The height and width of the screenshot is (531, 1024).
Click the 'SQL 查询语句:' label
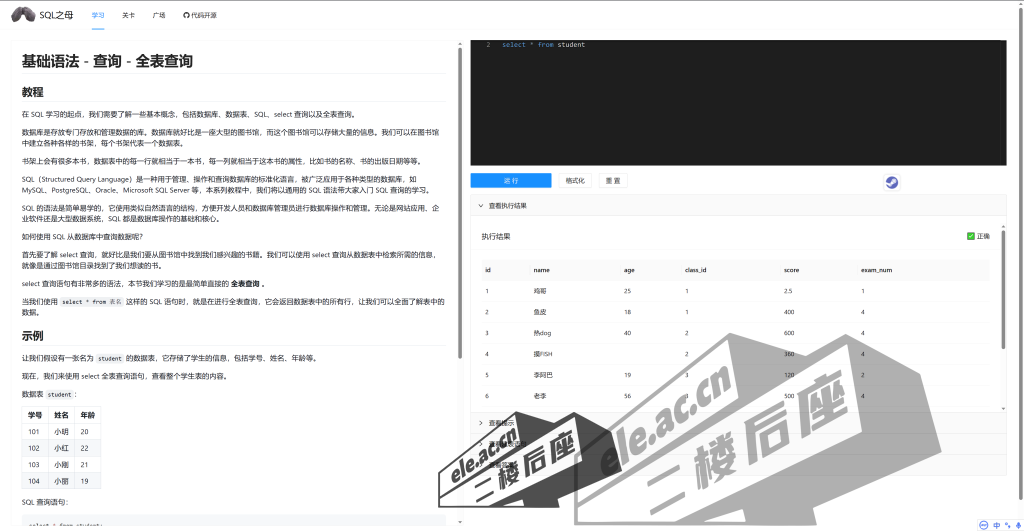44,502
